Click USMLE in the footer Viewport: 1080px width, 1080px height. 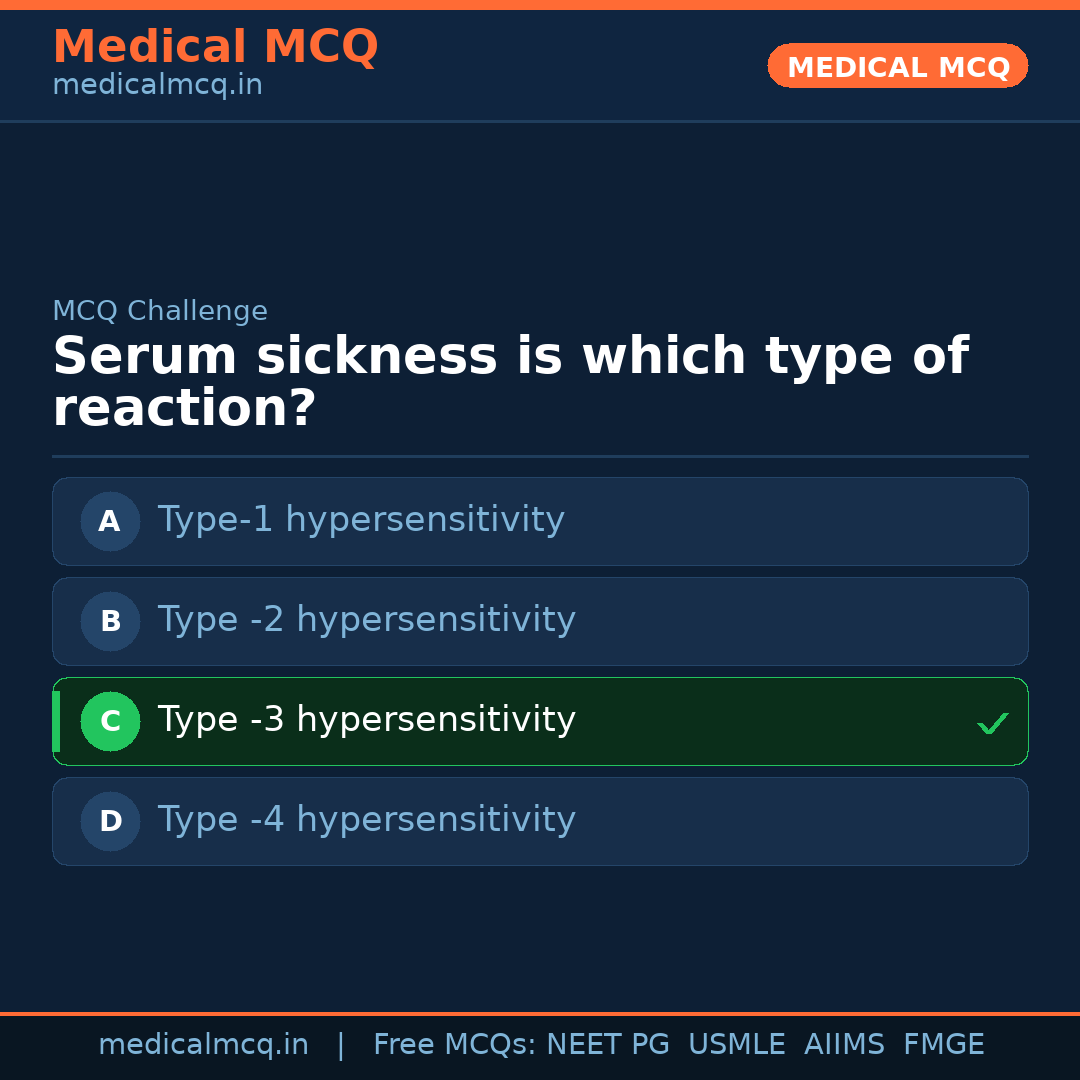(736, 1045)
